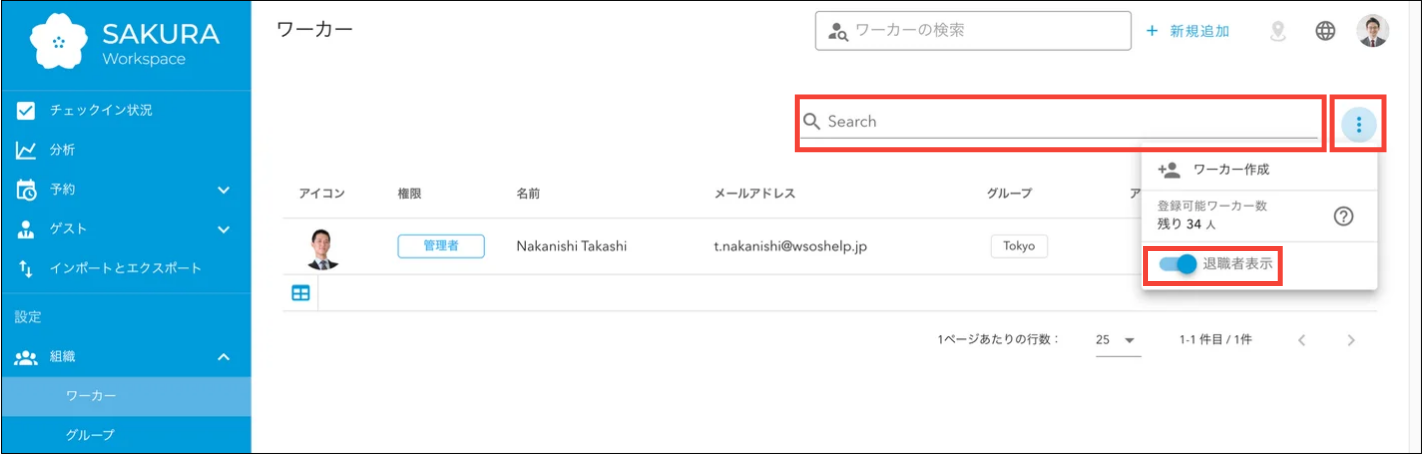Screen dimensions: 1422x454
Task: Toggle the 退職者表示 switch
Action: pos(1178,265)
